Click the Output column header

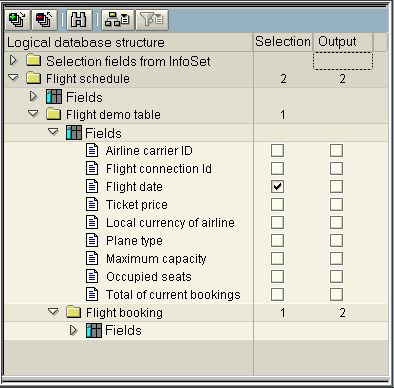click(343, 42)
